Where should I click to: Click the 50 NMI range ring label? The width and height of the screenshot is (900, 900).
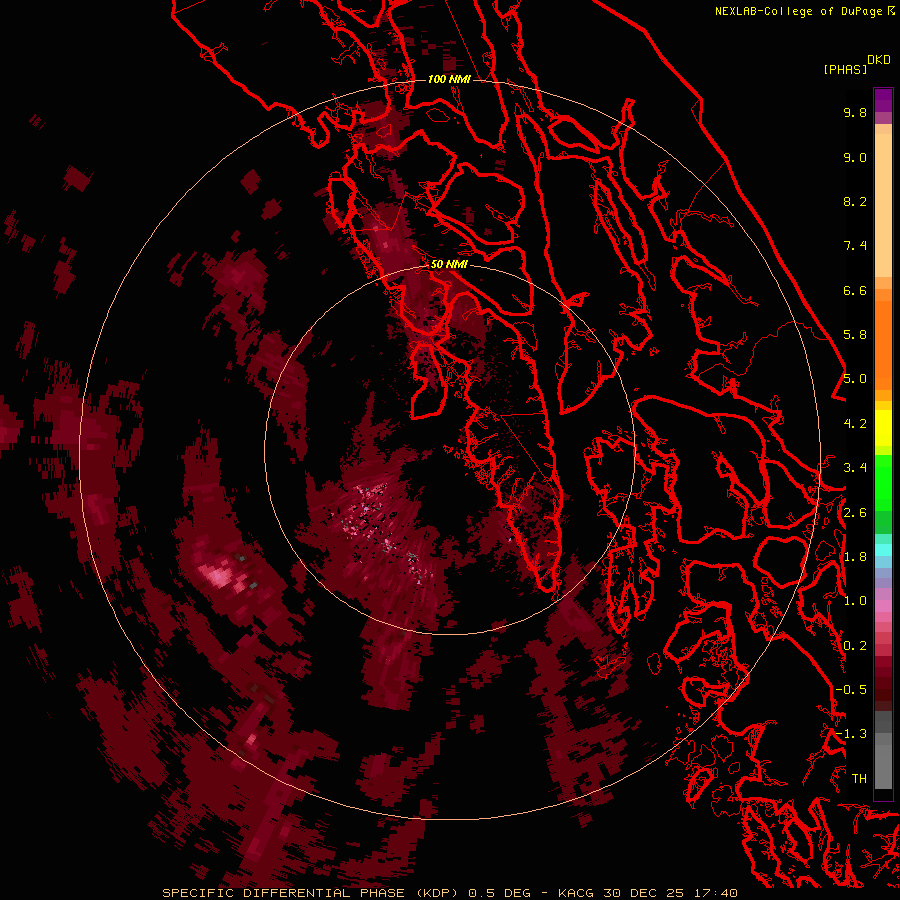[449, 264]
